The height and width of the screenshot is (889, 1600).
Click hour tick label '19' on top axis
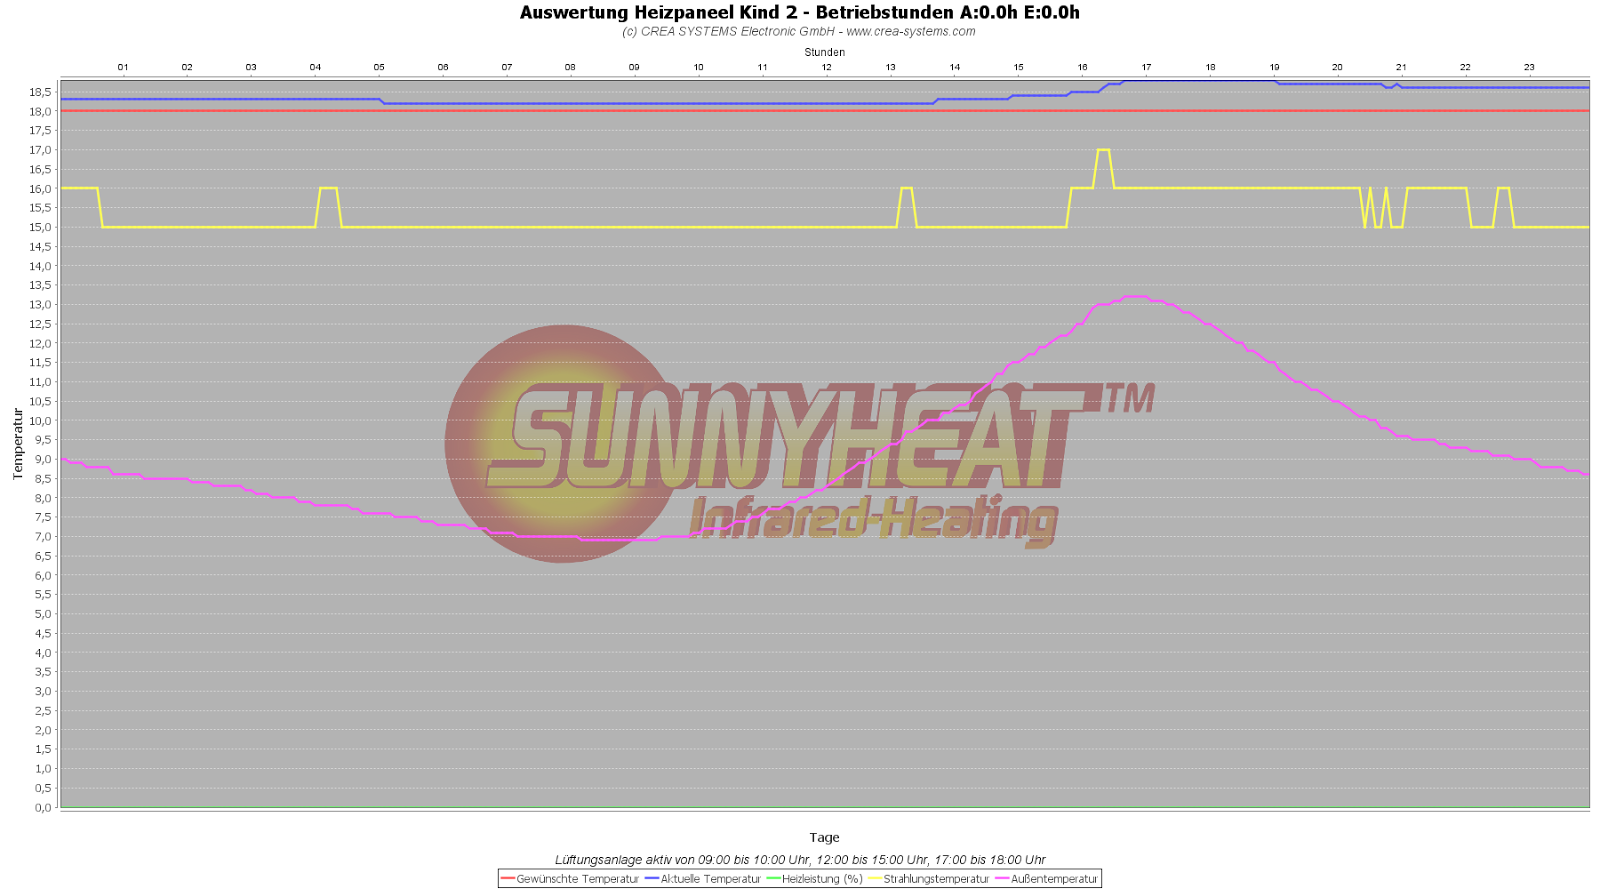1274,67
